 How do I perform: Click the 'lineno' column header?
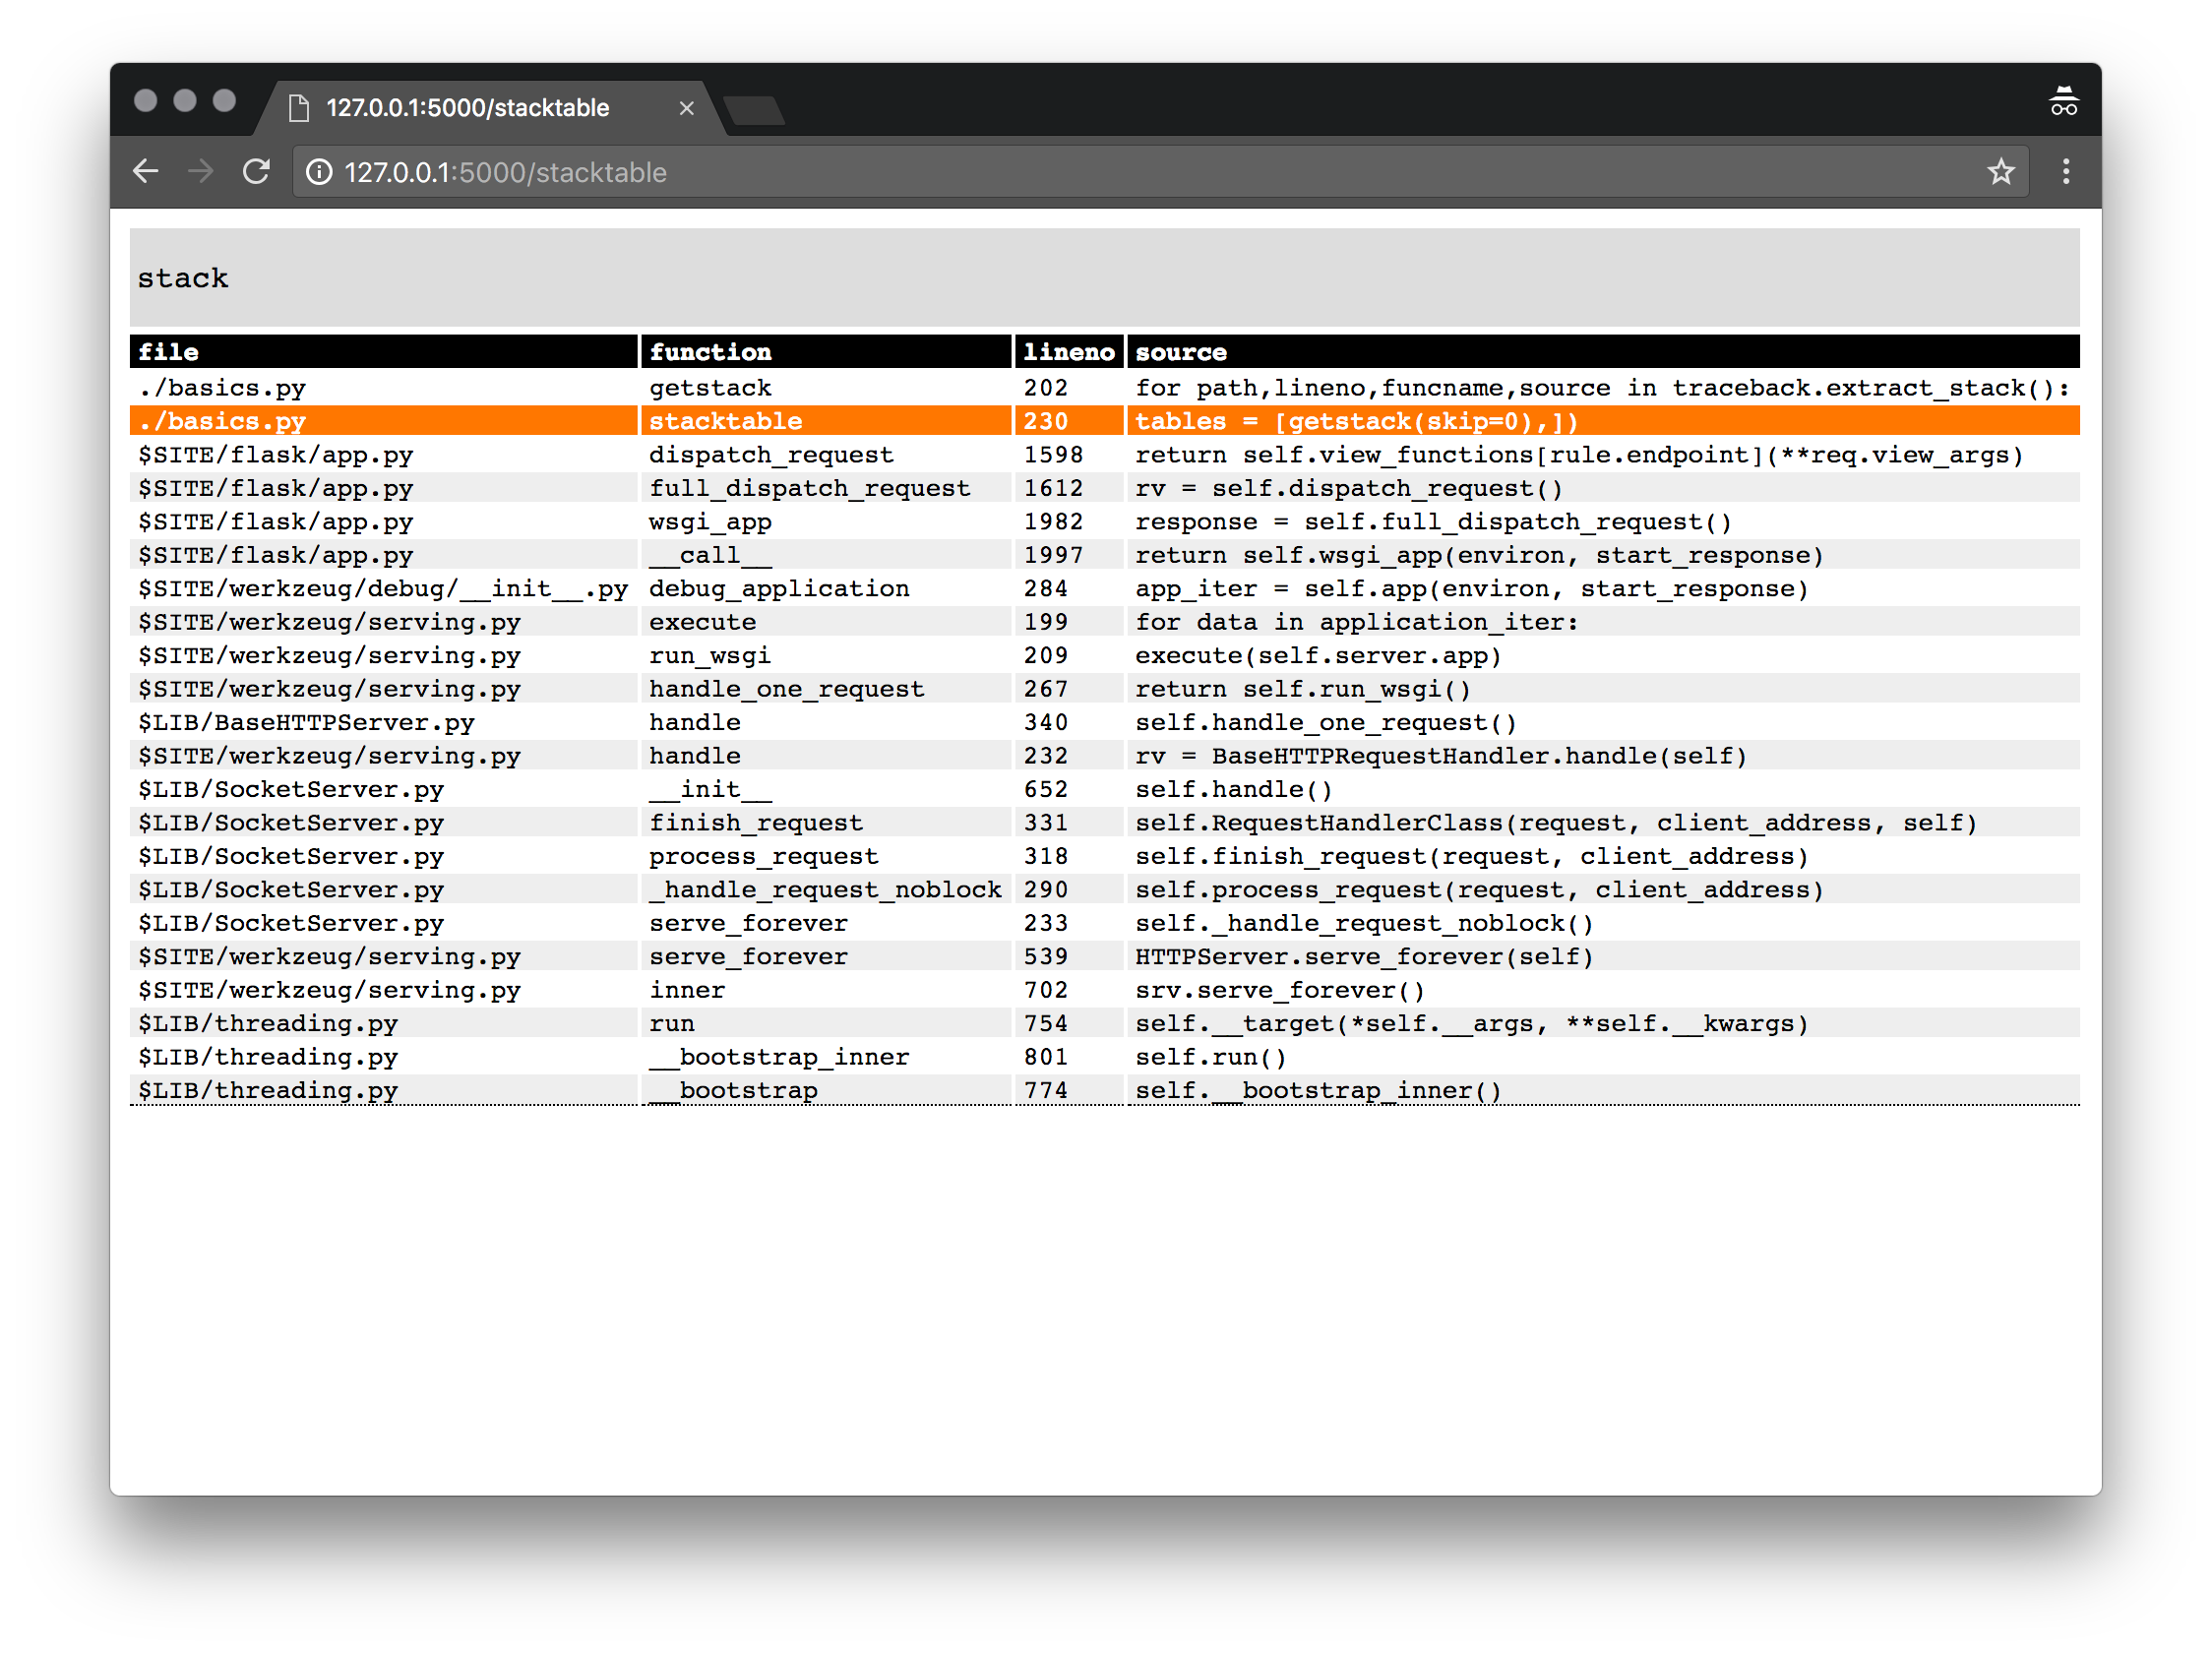click(1069, 352)
